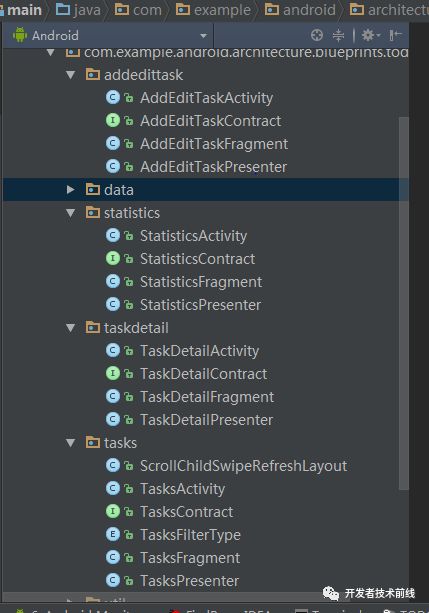Viewport: 429px width, 613px height.
Task: Click the collapse all icon in toolbar
Action: [338, 35]
